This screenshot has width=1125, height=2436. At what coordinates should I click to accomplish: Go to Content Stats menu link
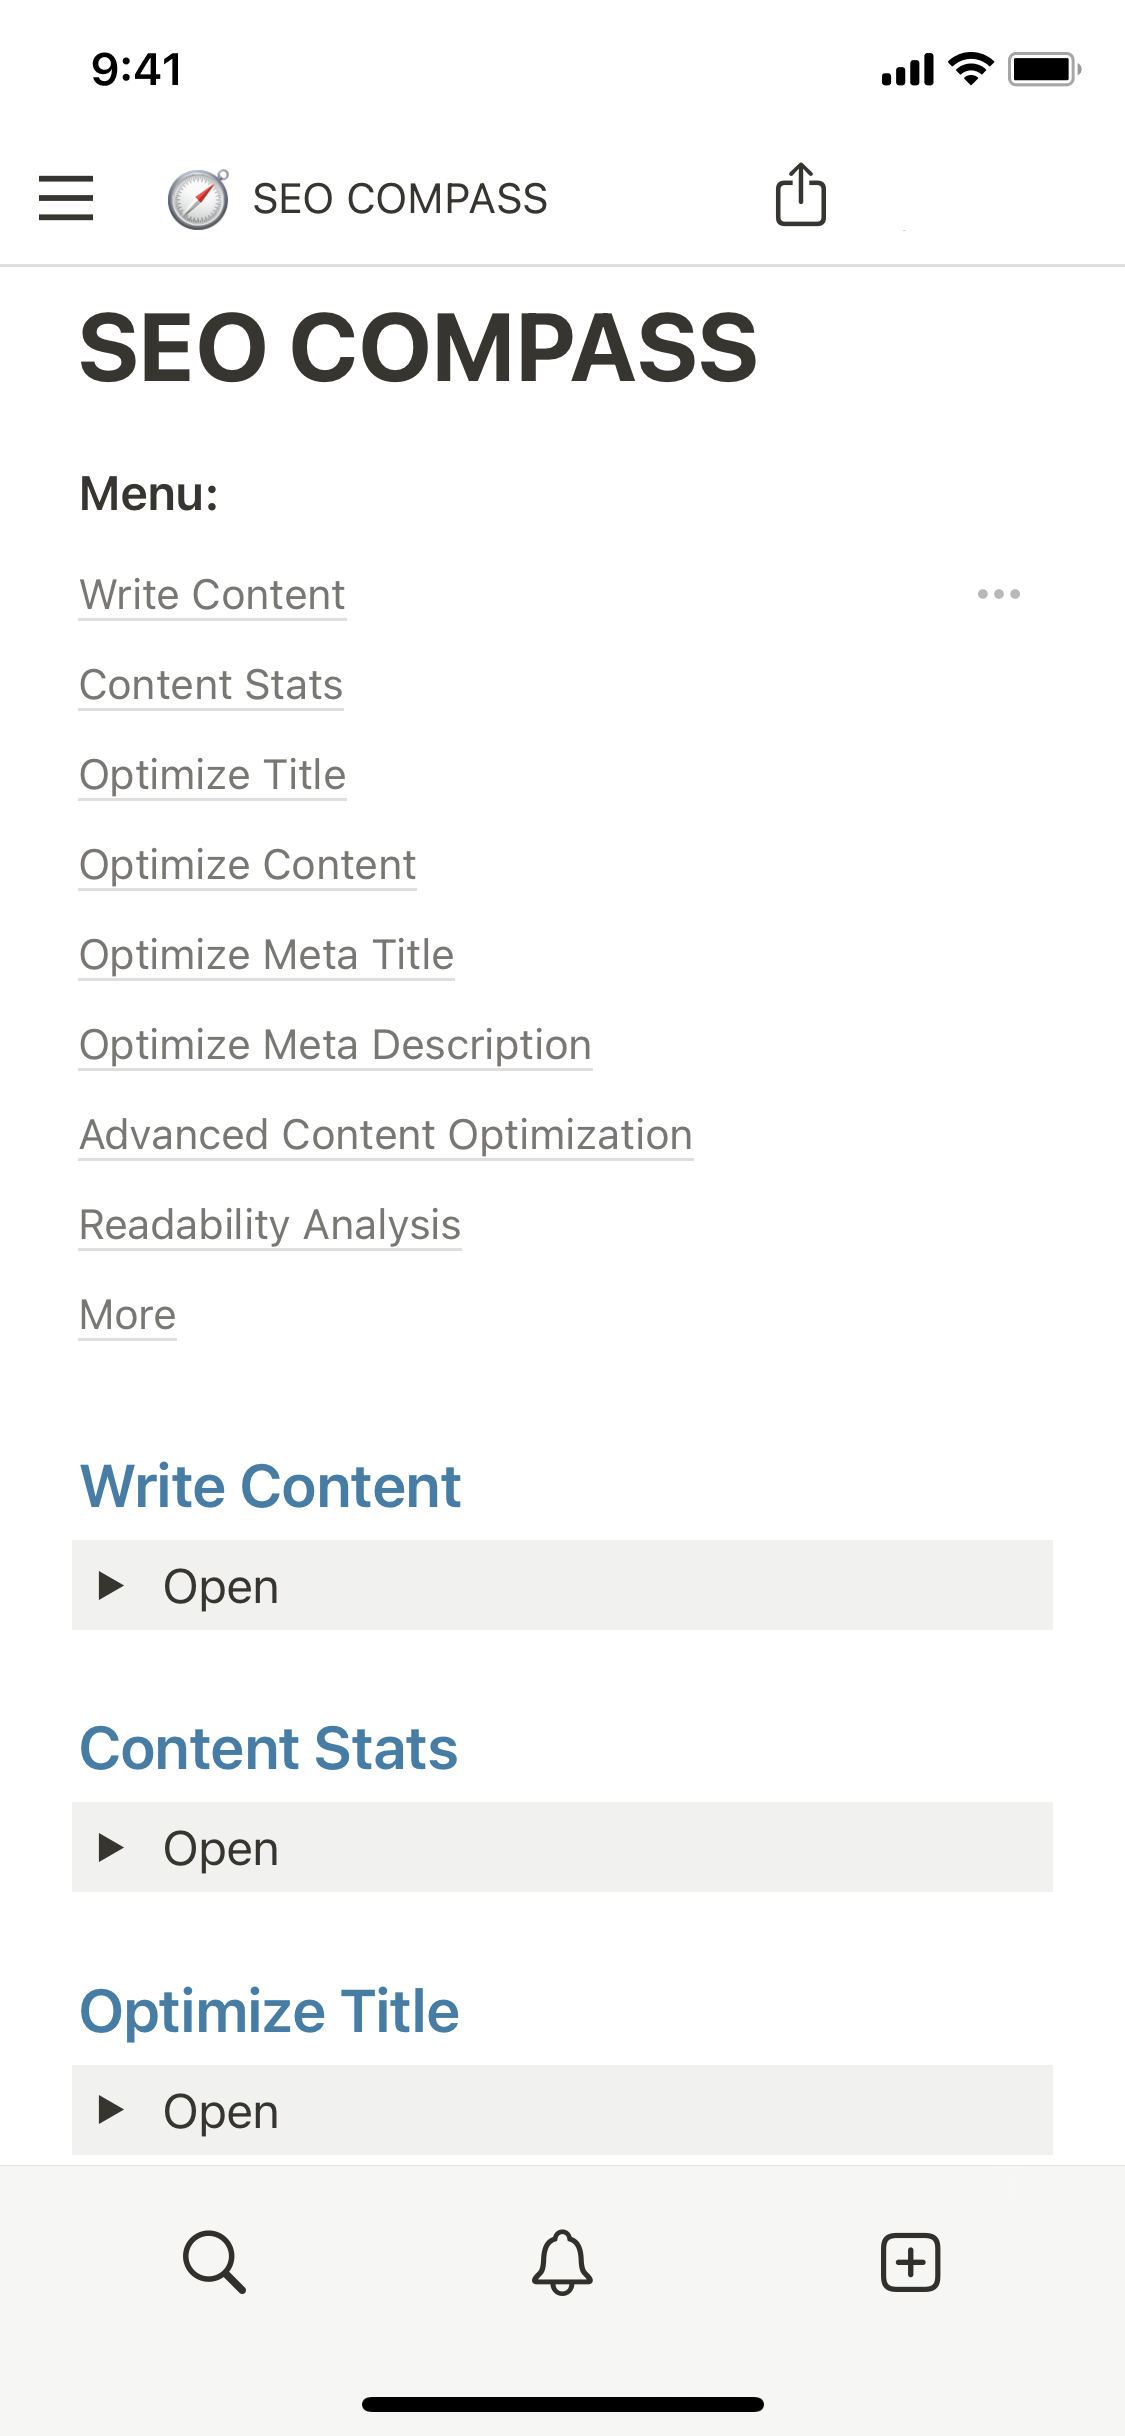point(211,685)
